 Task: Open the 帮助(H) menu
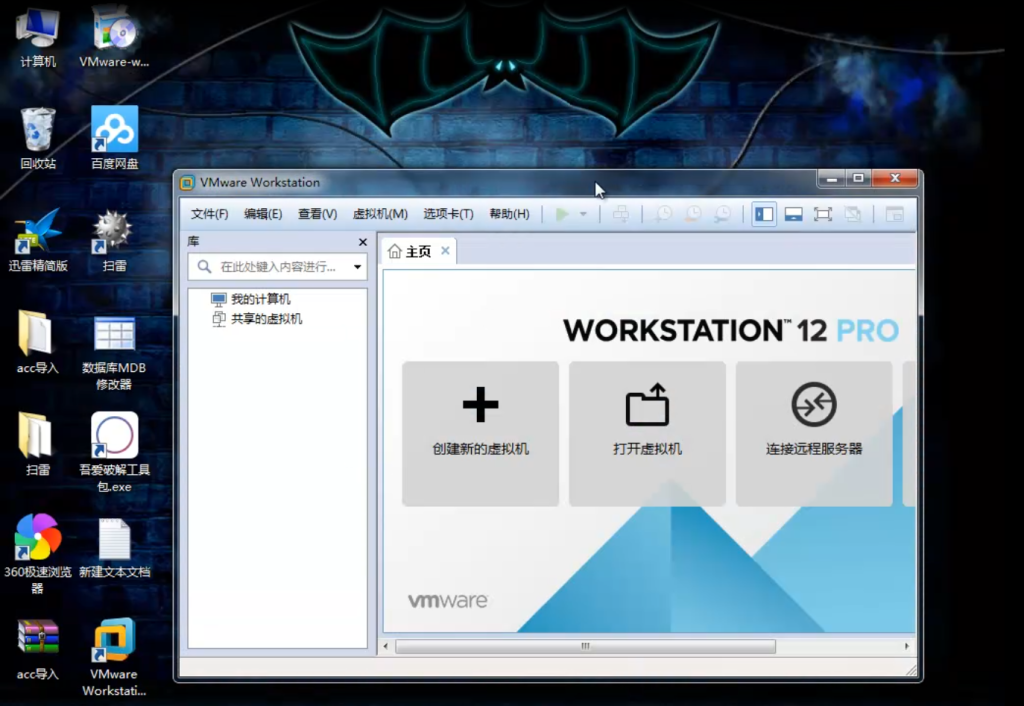coord(509,214)
